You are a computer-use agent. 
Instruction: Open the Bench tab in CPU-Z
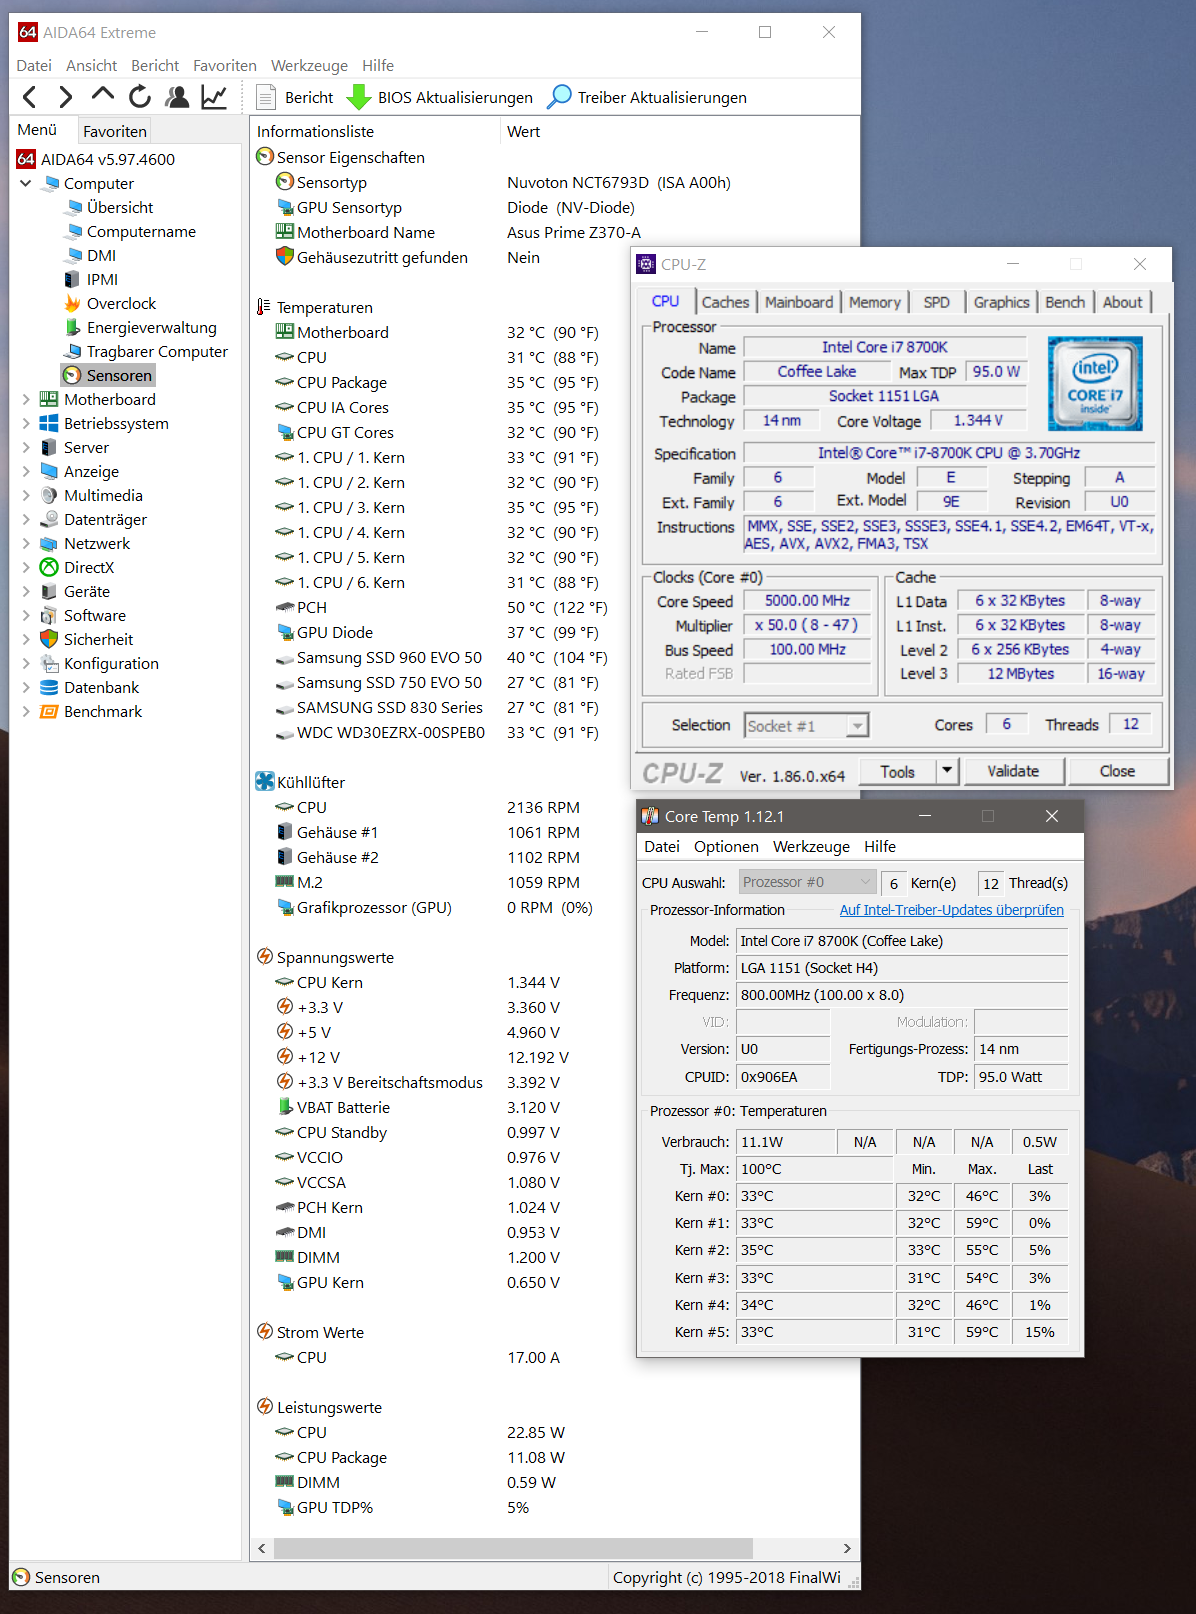coord(1065,302)
